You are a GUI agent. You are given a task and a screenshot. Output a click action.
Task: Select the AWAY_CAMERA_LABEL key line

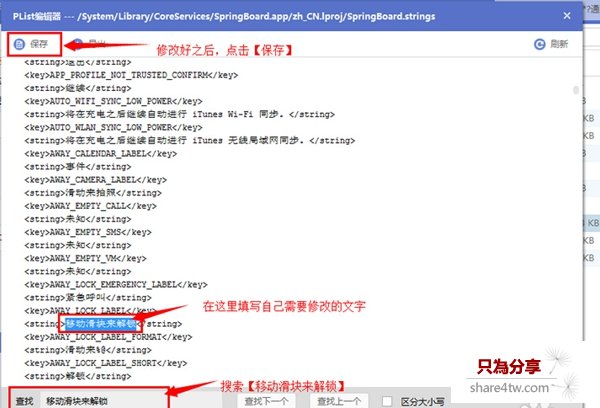coord(96,180)
